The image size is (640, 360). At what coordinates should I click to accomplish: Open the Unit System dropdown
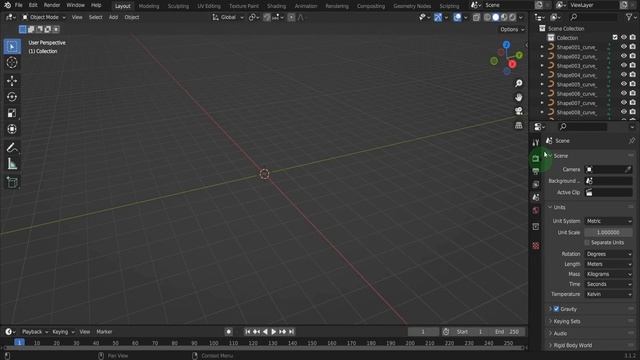click(x=608, y=221)
